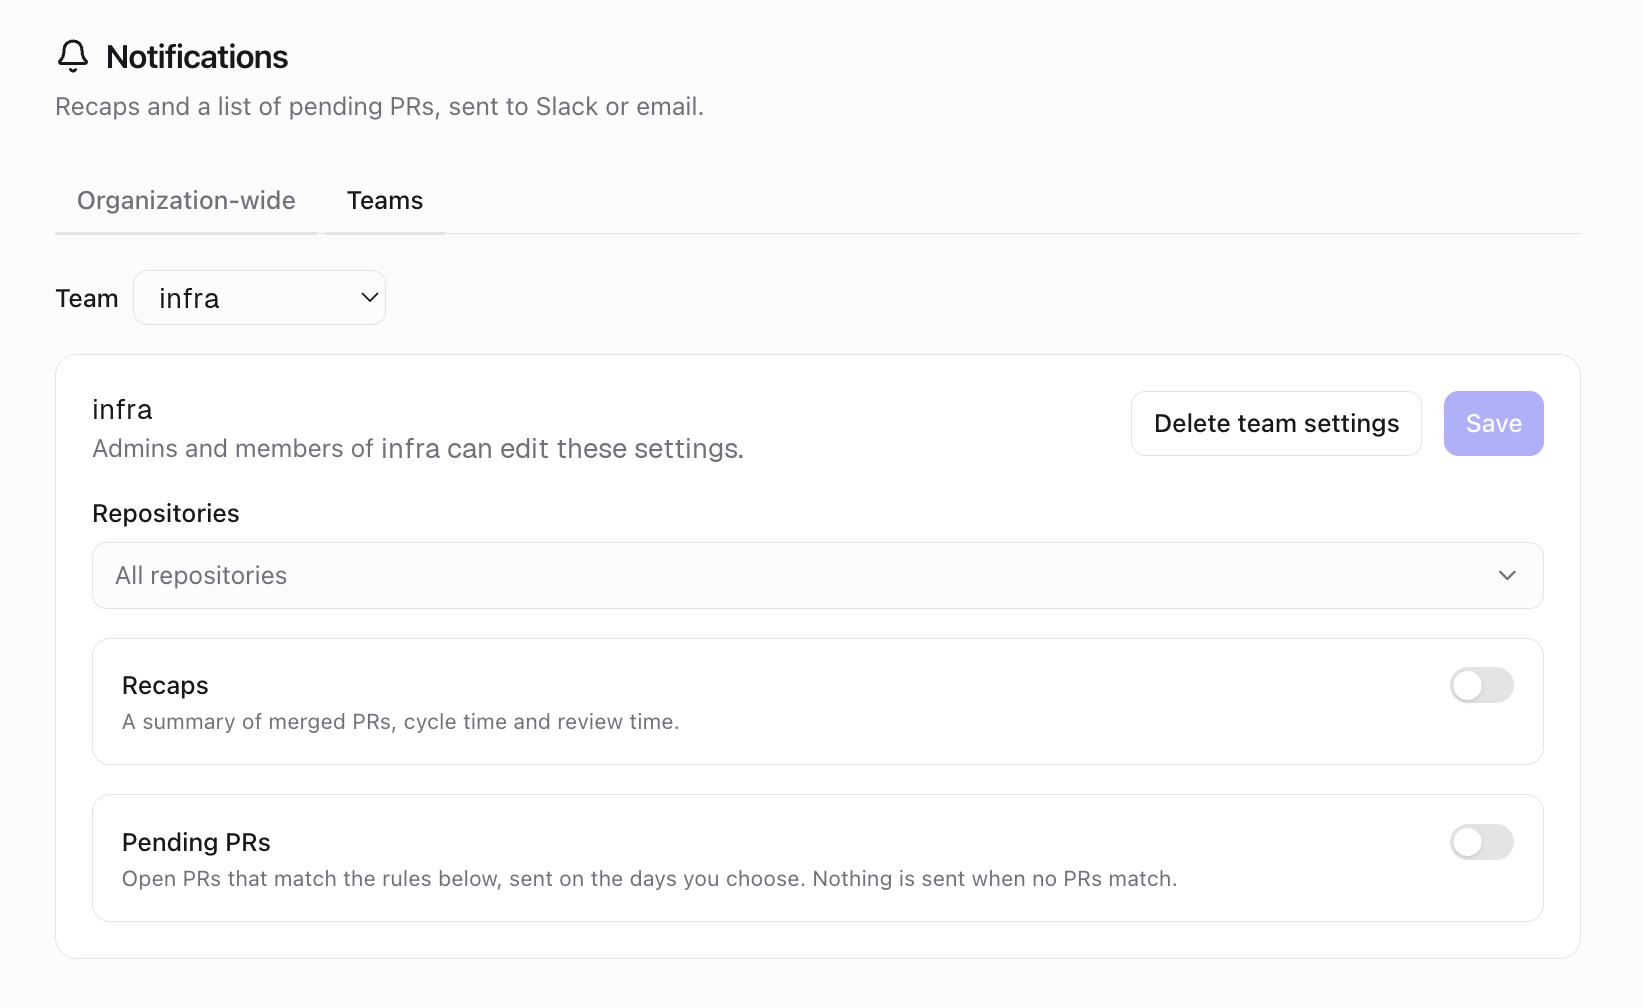
Task: Click the Delete team settings button
Action: click(x=1276, y=423)
